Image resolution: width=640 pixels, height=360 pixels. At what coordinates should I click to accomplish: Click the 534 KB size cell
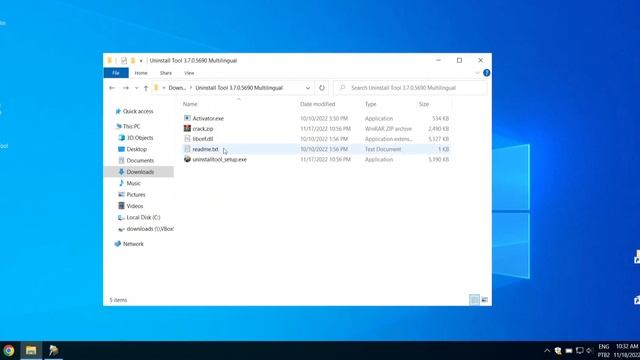click(440, 118)
